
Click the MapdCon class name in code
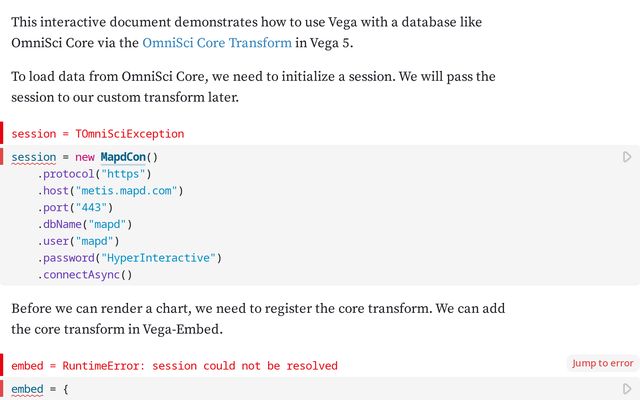[x=129, y=157]
